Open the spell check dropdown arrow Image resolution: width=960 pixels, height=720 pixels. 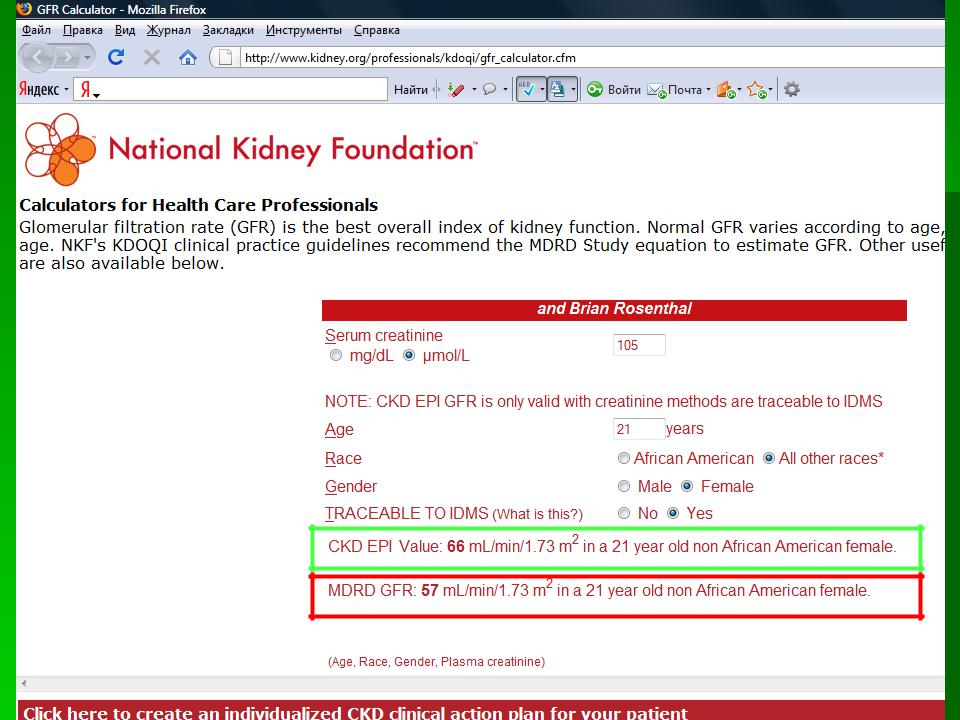(x=542, y=89)
